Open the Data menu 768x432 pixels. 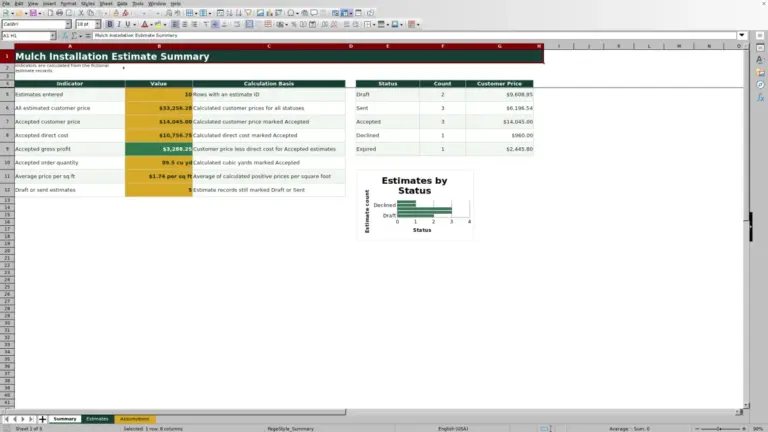click(x=122, y=3)
